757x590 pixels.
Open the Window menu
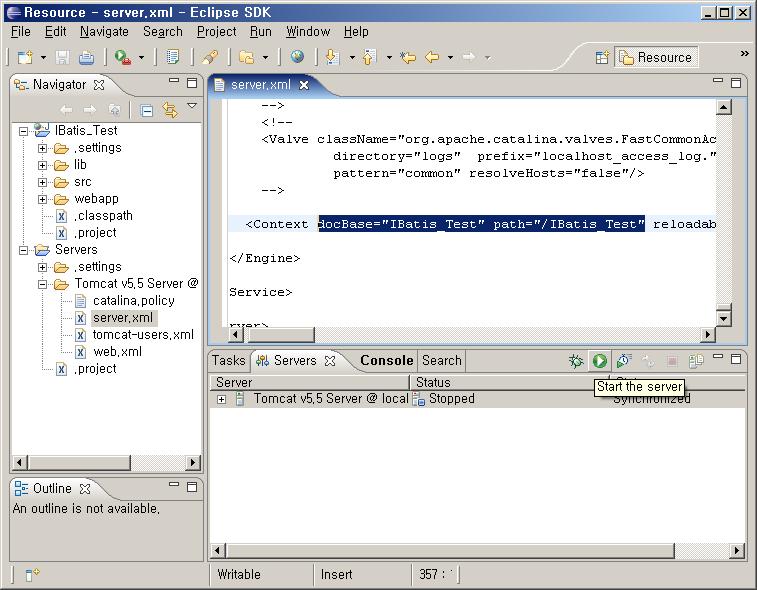point(308,32)
